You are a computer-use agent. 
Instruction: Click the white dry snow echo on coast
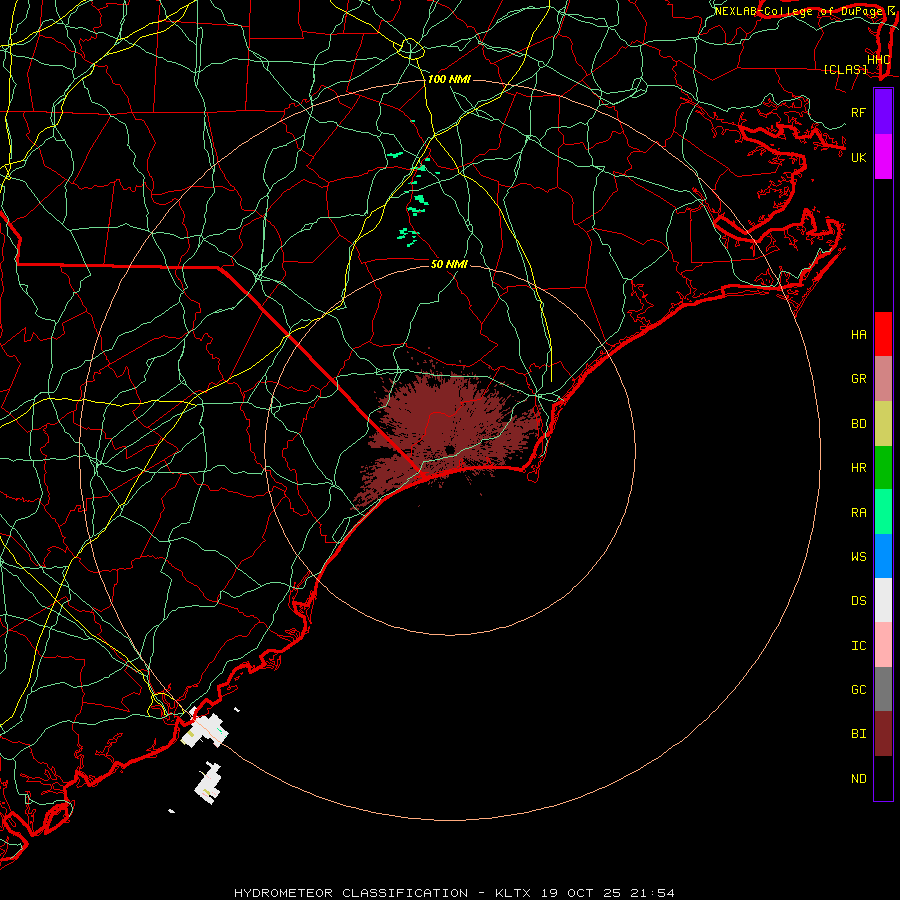205,730
